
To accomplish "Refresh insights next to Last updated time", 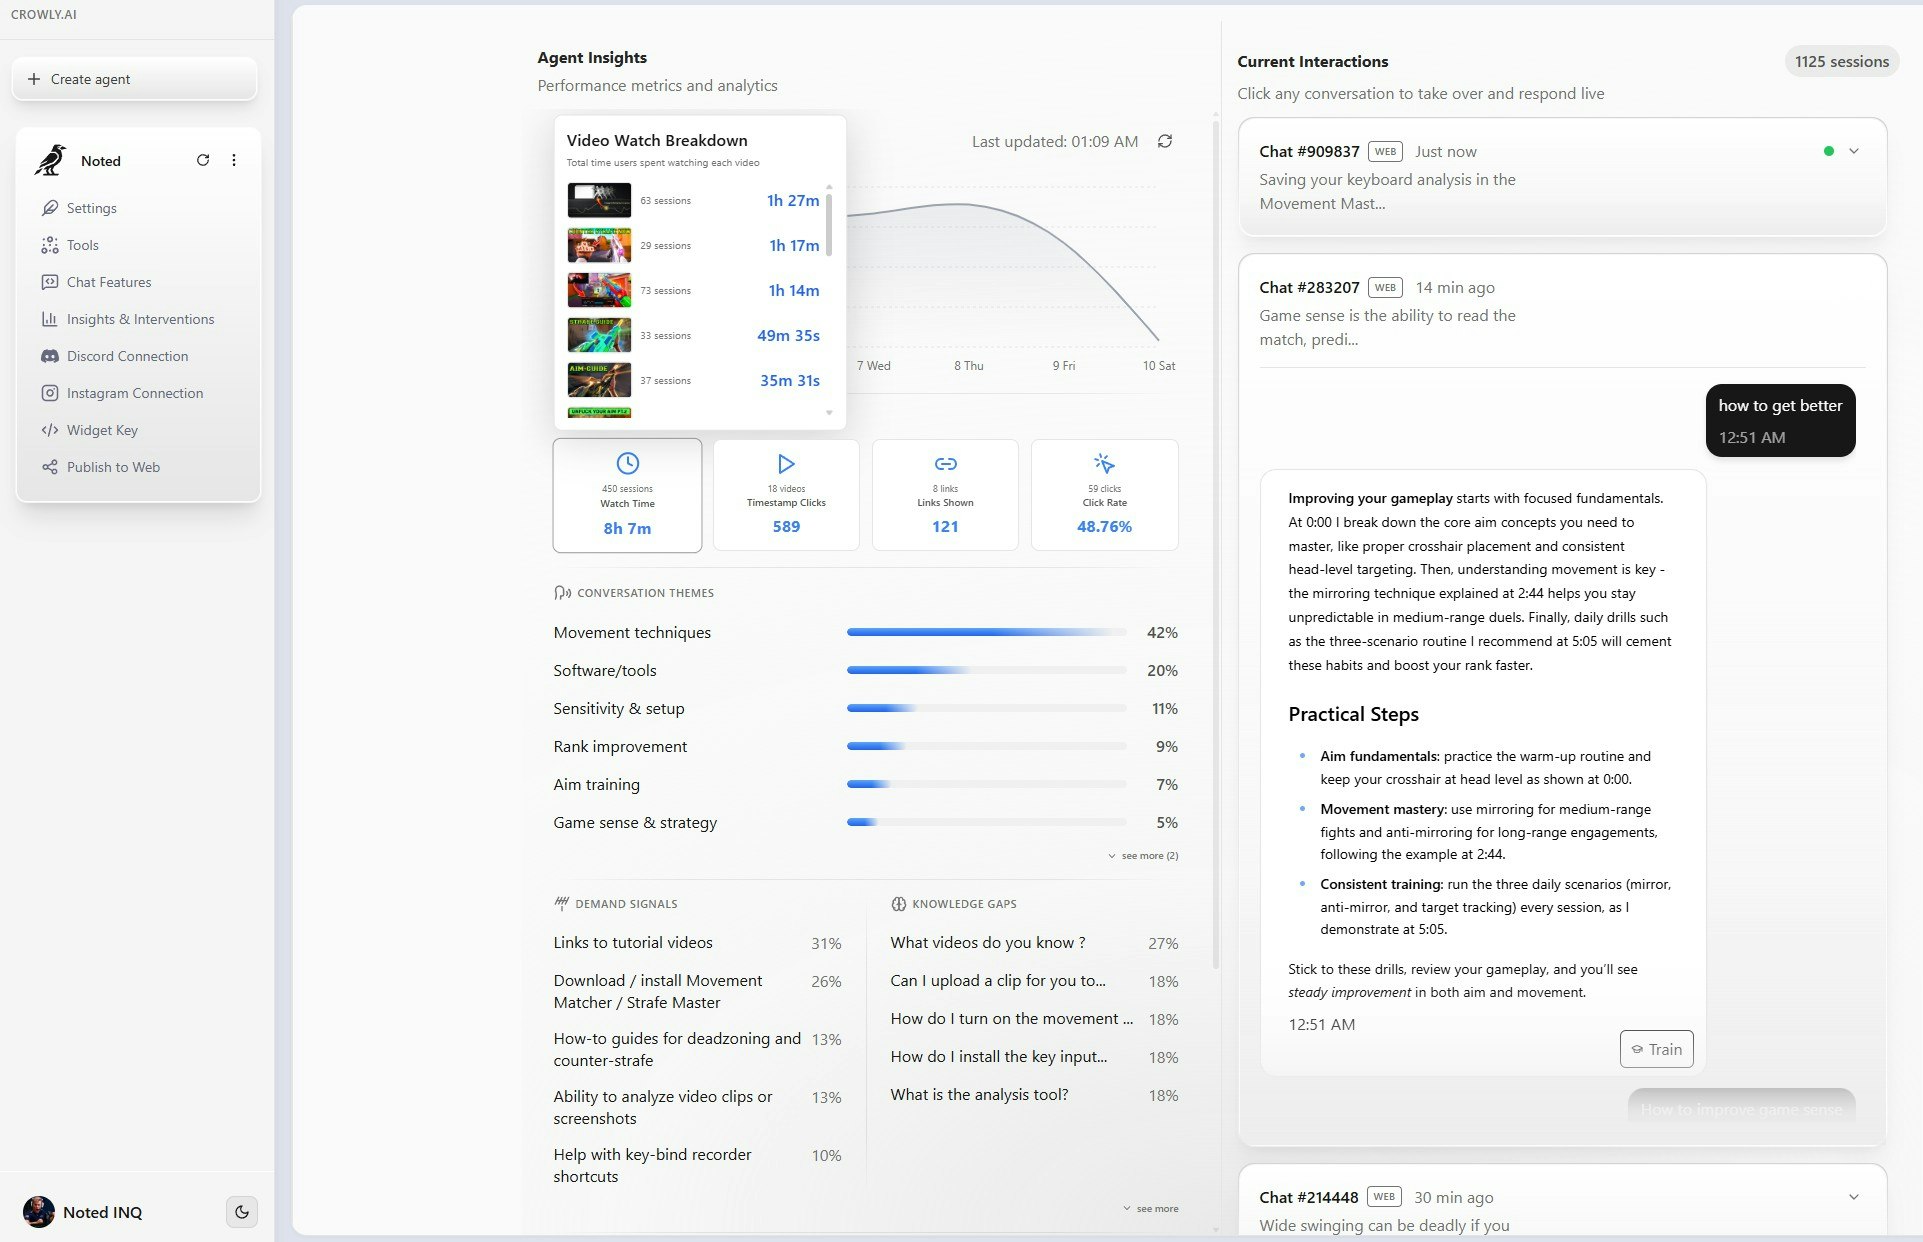I will point(1165,141).
